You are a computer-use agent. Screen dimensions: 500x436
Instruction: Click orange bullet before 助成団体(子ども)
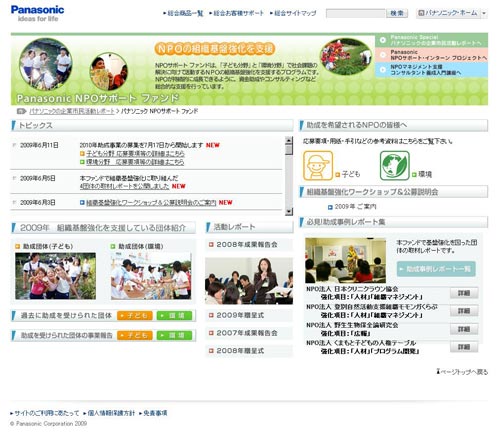(18, 246)
